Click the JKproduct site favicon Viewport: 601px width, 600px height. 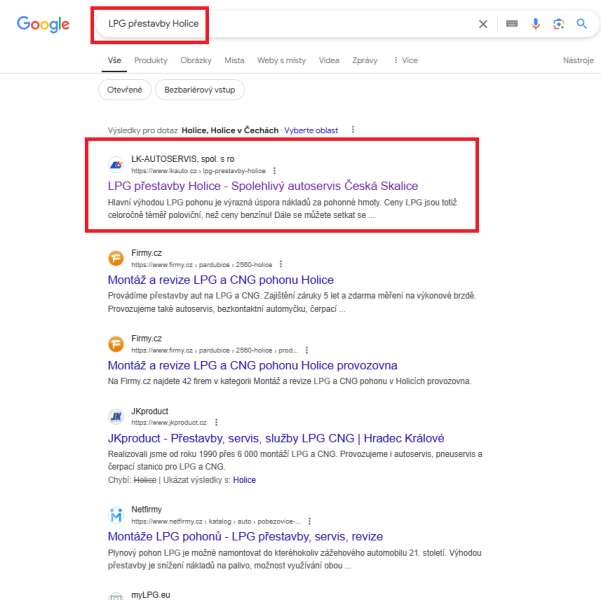tap(116, 416)
